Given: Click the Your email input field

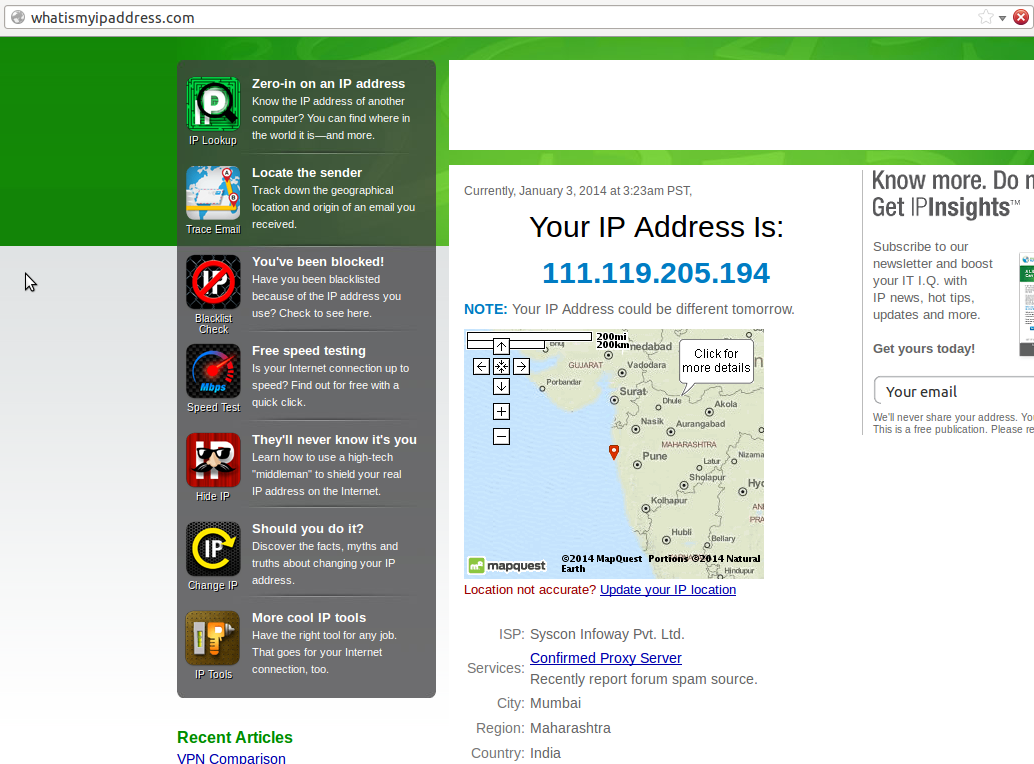Looking at the screenshot, I should (954, 391).
